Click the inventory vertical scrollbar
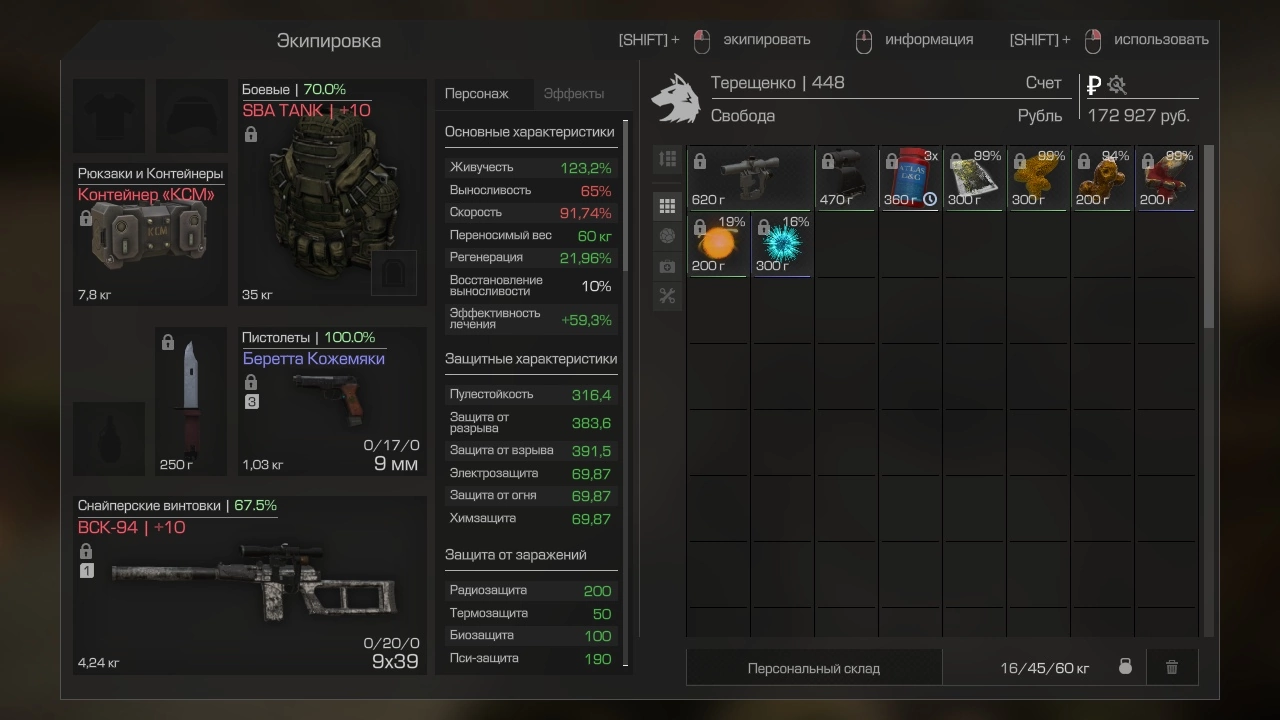 click(1209, 236)
